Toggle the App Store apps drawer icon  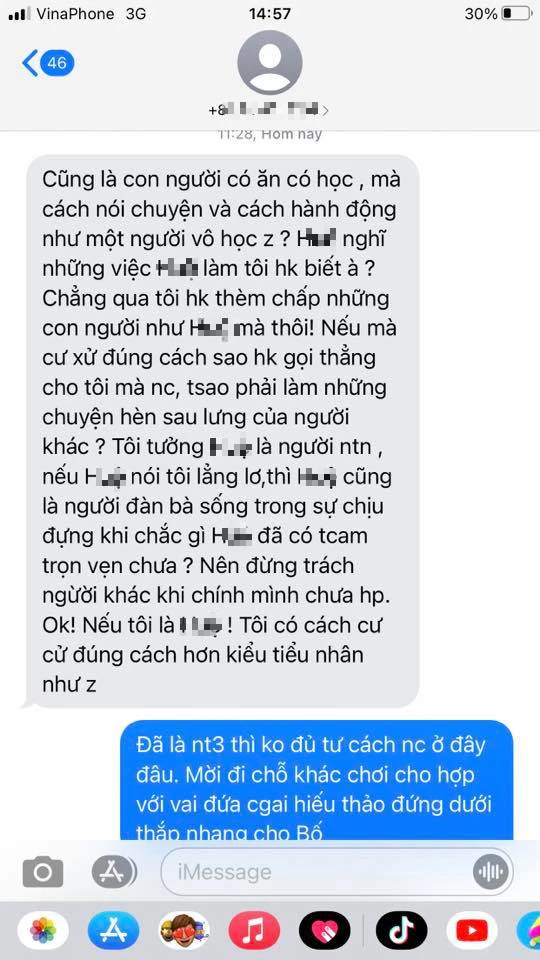pos(114,871)
